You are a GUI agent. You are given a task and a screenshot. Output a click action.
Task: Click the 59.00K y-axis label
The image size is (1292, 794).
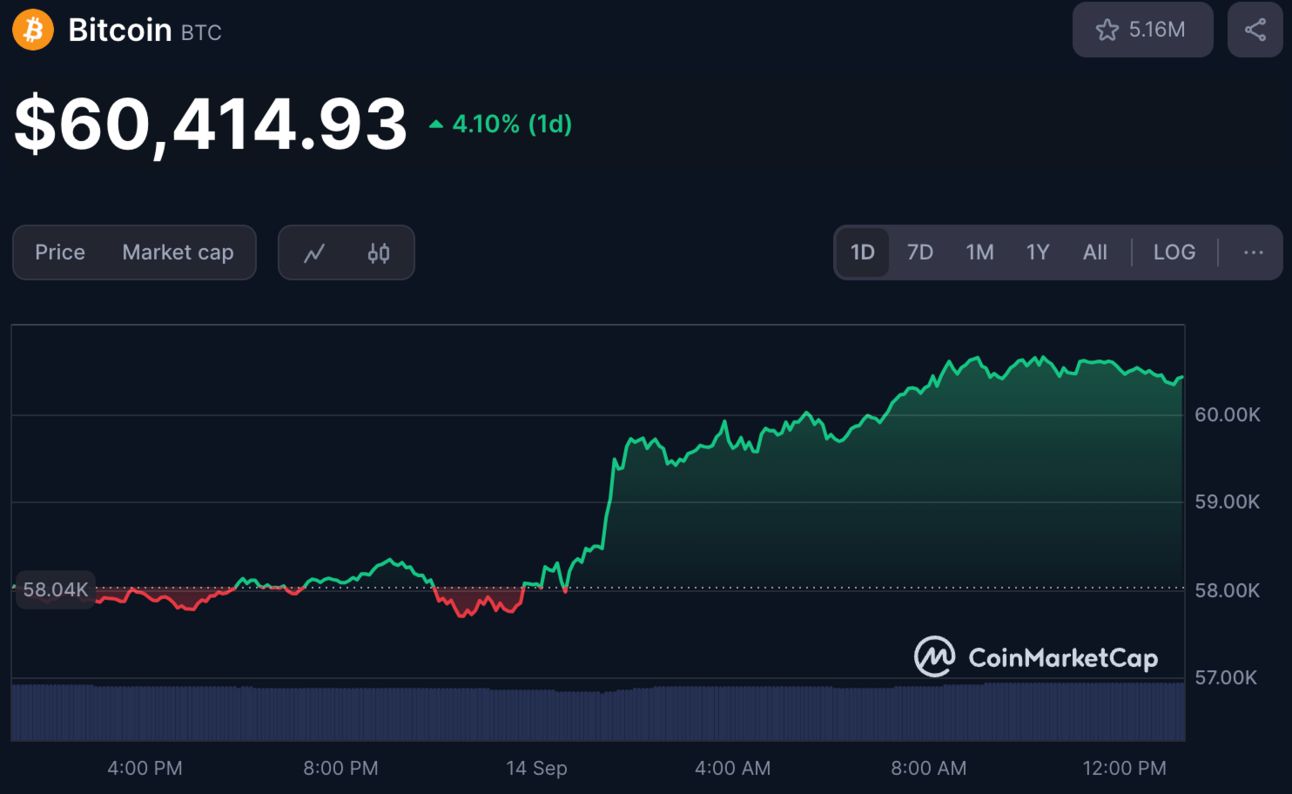click(1227, 502)
